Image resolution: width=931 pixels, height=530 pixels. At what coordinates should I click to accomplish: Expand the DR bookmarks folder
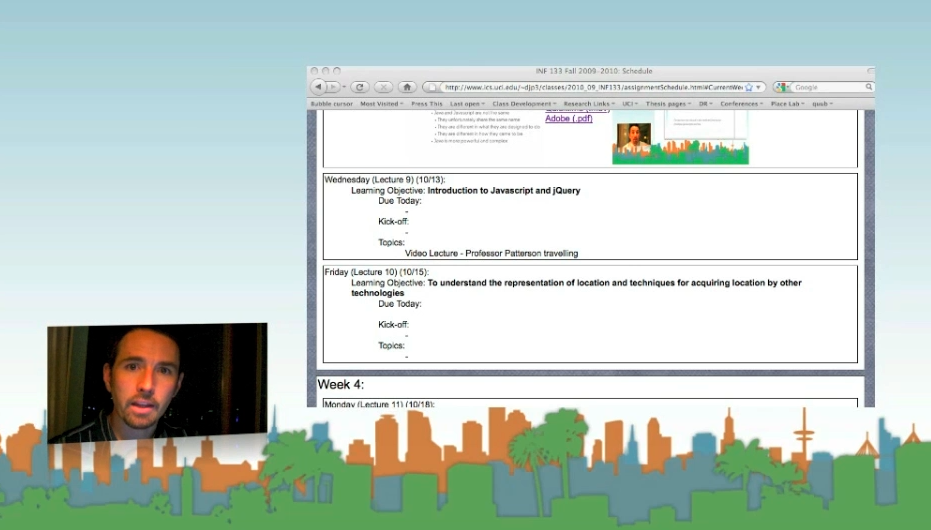tap(705, 104)
